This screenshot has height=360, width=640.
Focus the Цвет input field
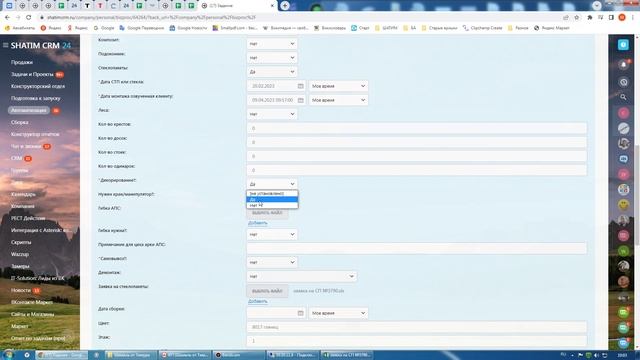[417, 327]
